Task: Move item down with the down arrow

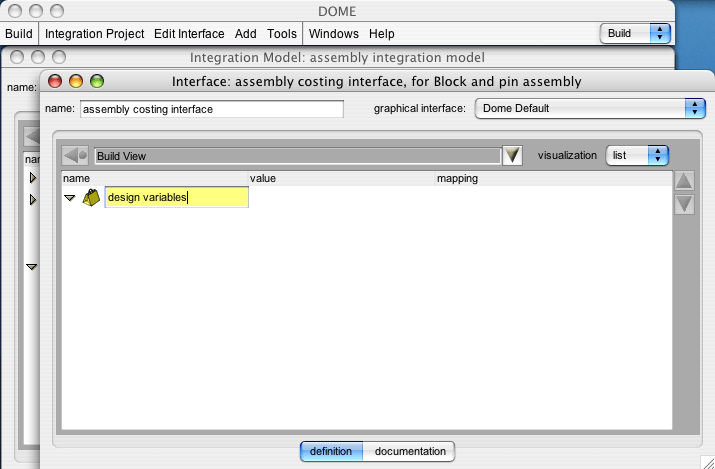Action: [x=684, y=204]
